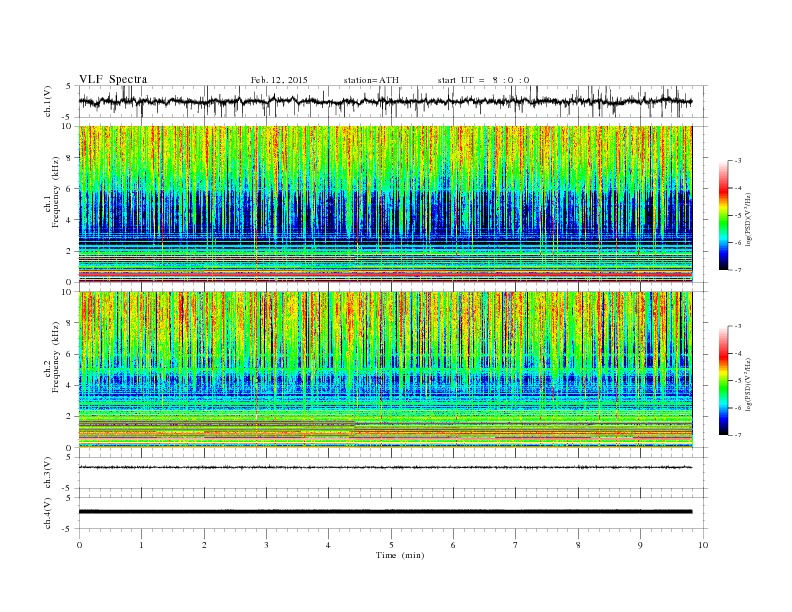This screenshot has height=612, width=792.
Task: Click the "station=ATH" header label
Action: [371, 80]
